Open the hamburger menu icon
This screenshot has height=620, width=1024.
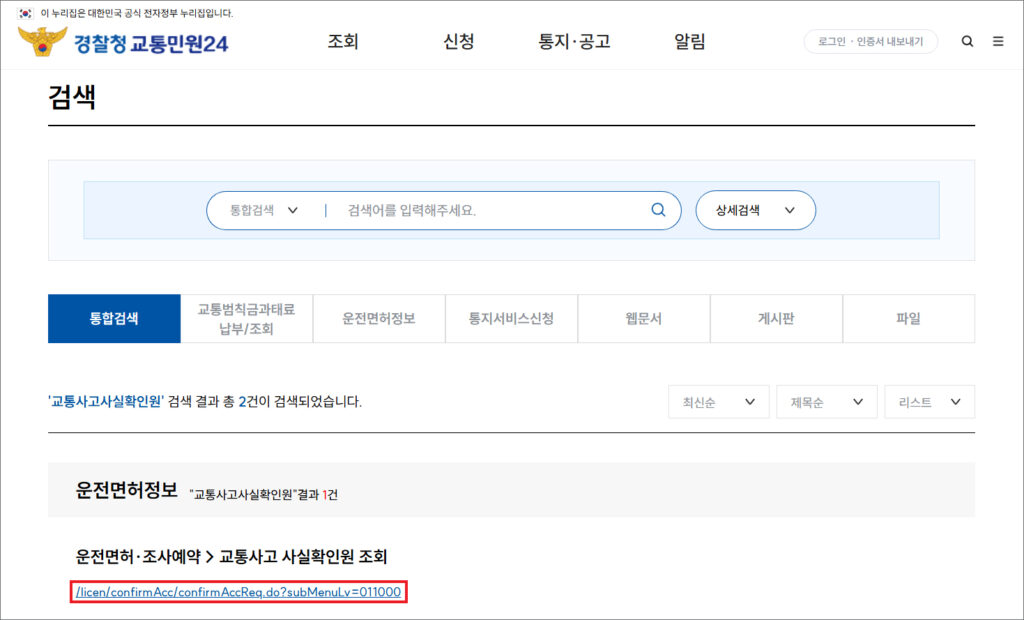point(998,42)
